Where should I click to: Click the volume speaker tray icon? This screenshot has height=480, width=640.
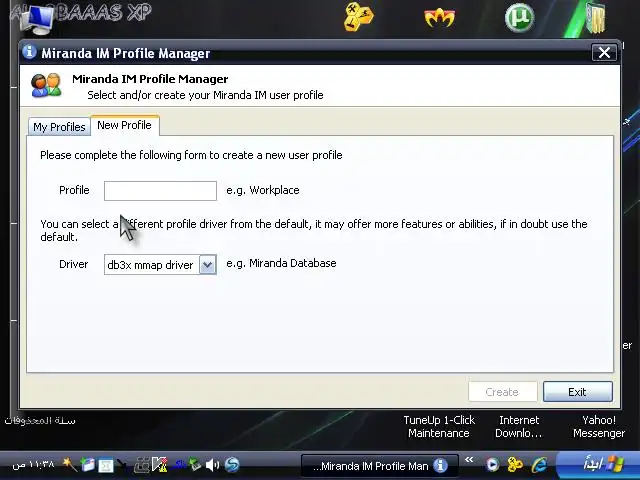click(x=212, y=464)
